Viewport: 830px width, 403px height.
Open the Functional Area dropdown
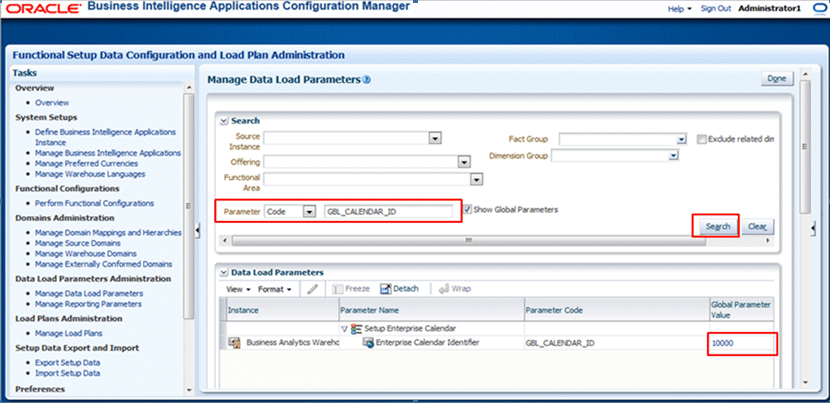click(477, 180)
